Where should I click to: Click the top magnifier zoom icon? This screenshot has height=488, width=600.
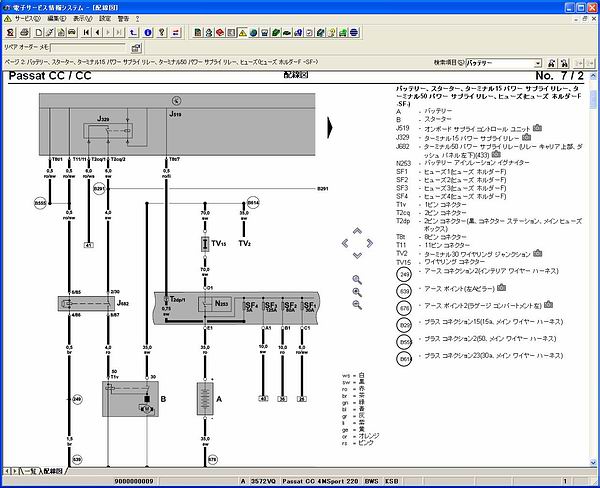coord(357,280)
